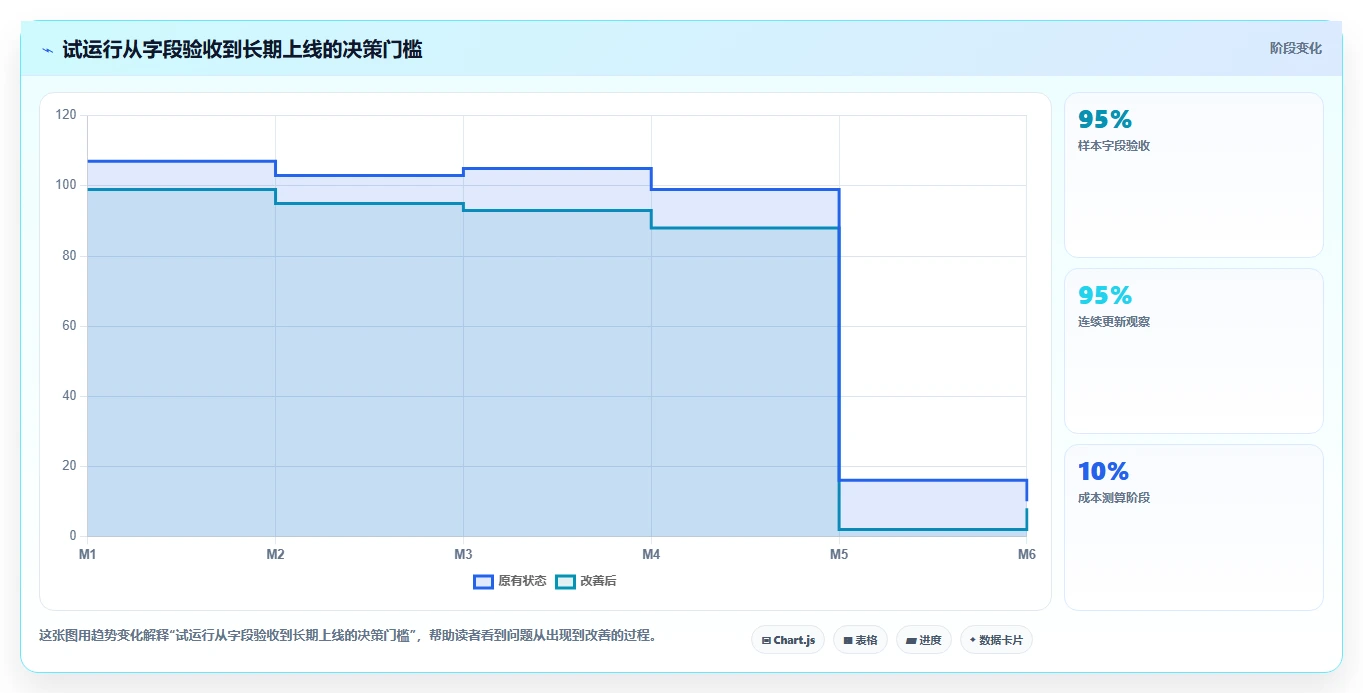Click the M4 axis label
The image size is (1363, 693).
(651, 554)
